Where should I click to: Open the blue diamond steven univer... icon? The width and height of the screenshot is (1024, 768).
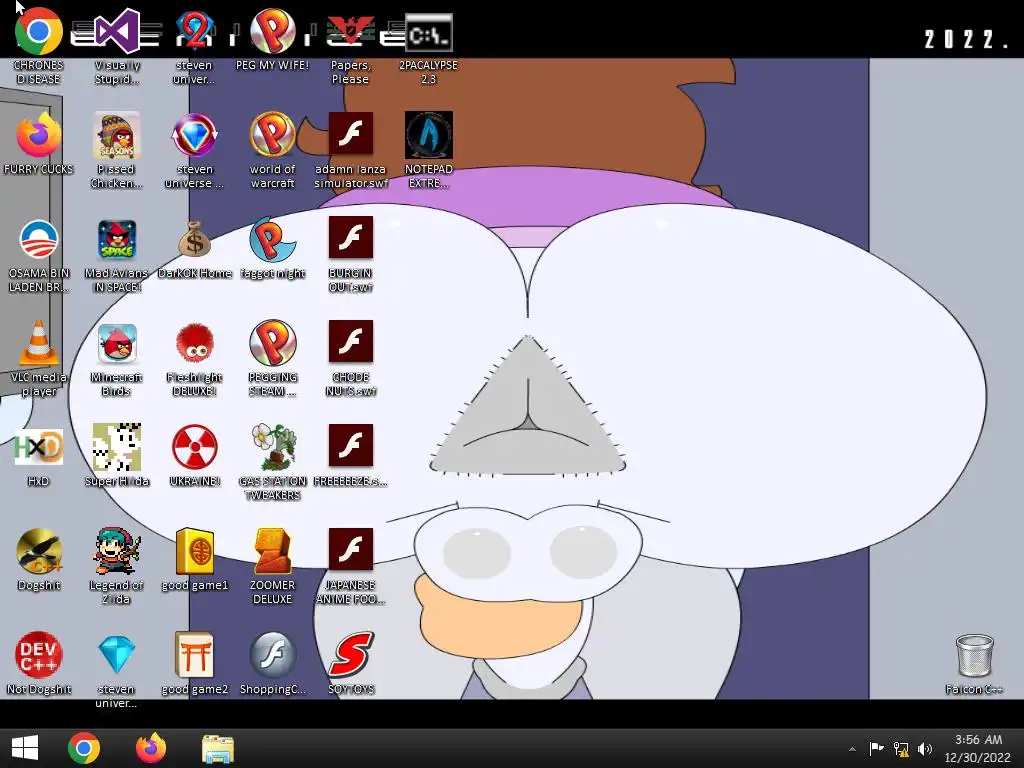click(117, 655)
